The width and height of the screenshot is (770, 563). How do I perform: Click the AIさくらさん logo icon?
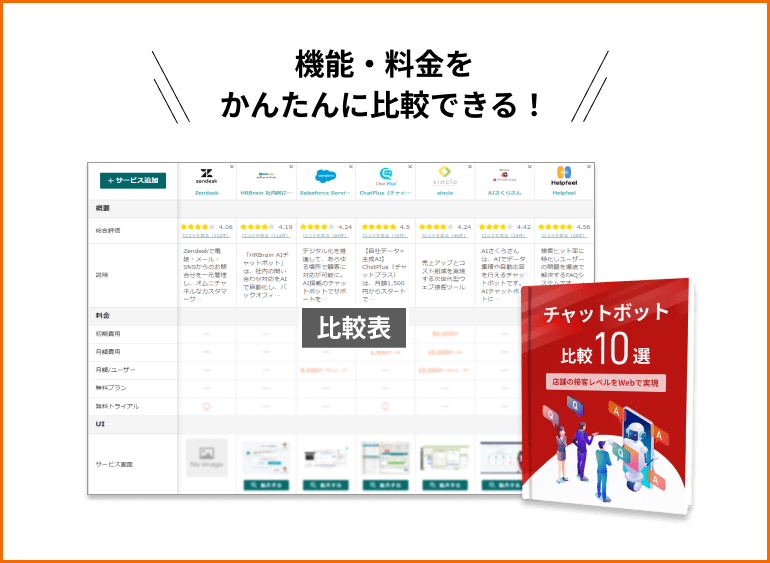(x=504, y=175)
